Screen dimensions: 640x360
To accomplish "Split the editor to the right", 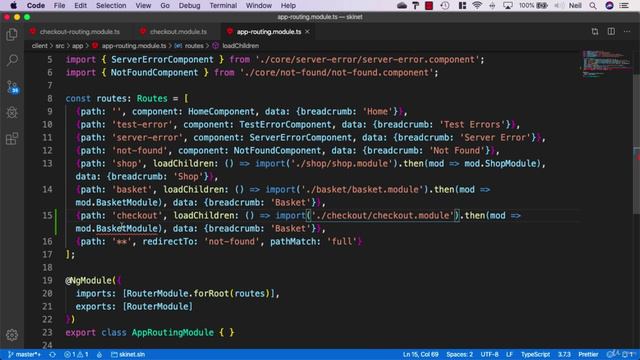I will click(611, 31).
